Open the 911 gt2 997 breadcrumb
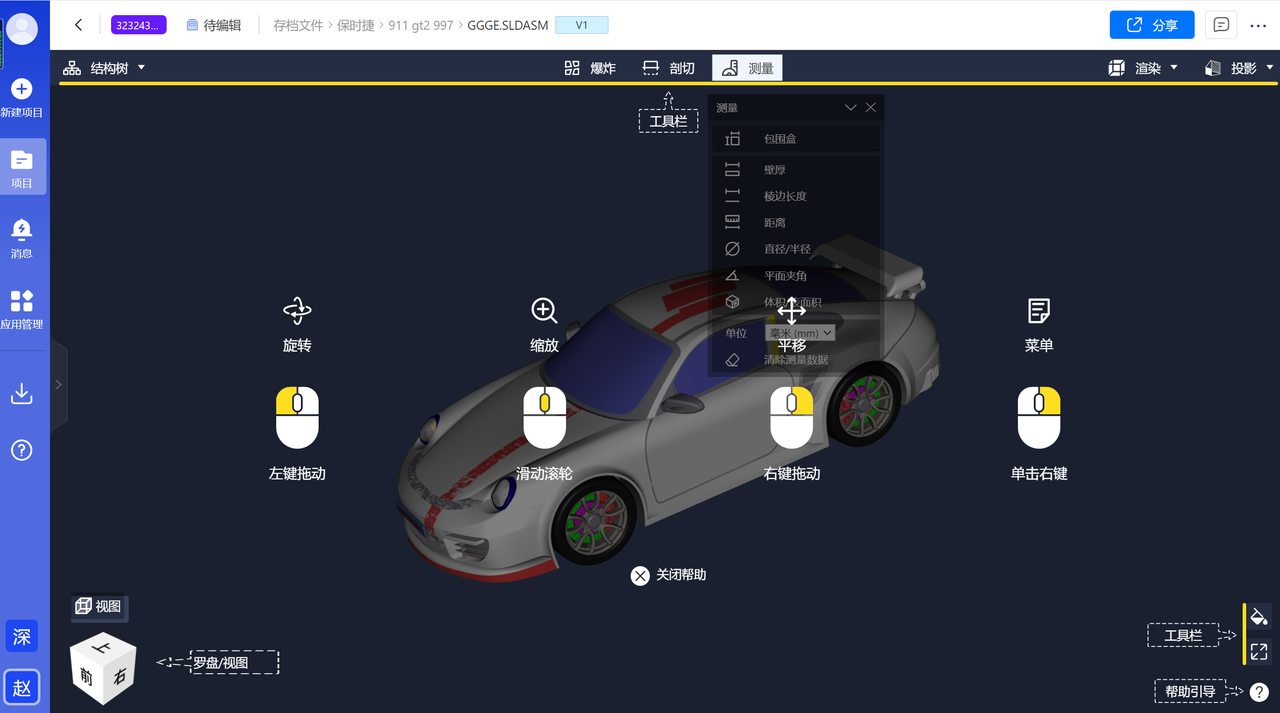Screen dimensions: 1280x713 click(x=421, y=25)
